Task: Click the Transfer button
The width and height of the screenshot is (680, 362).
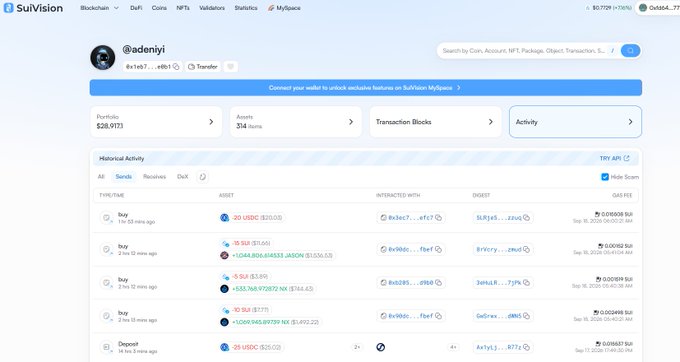Action: 203,67
